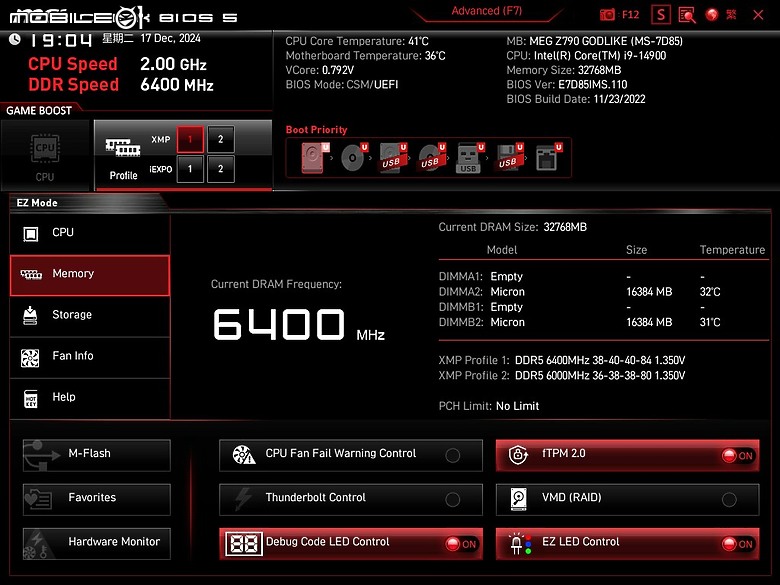The width and height of the screenshot is (780, 585).
Task: Click the 31°C temperature of DIMMB2
Action: coord(710,322)
